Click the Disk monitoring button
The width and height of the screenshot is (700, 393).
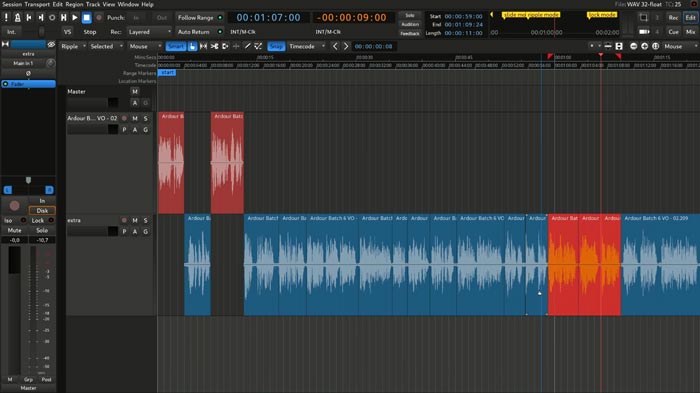(x=42, y=210)
